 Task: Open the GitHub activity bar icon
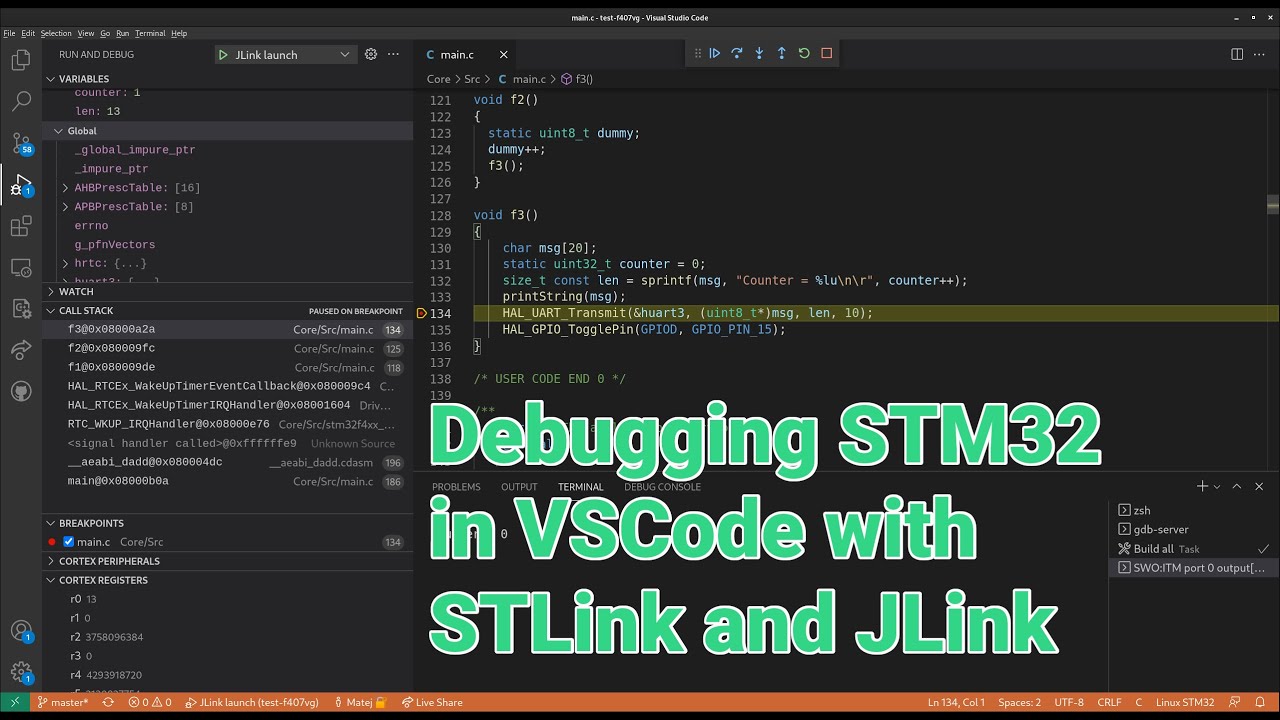(20, 390)
